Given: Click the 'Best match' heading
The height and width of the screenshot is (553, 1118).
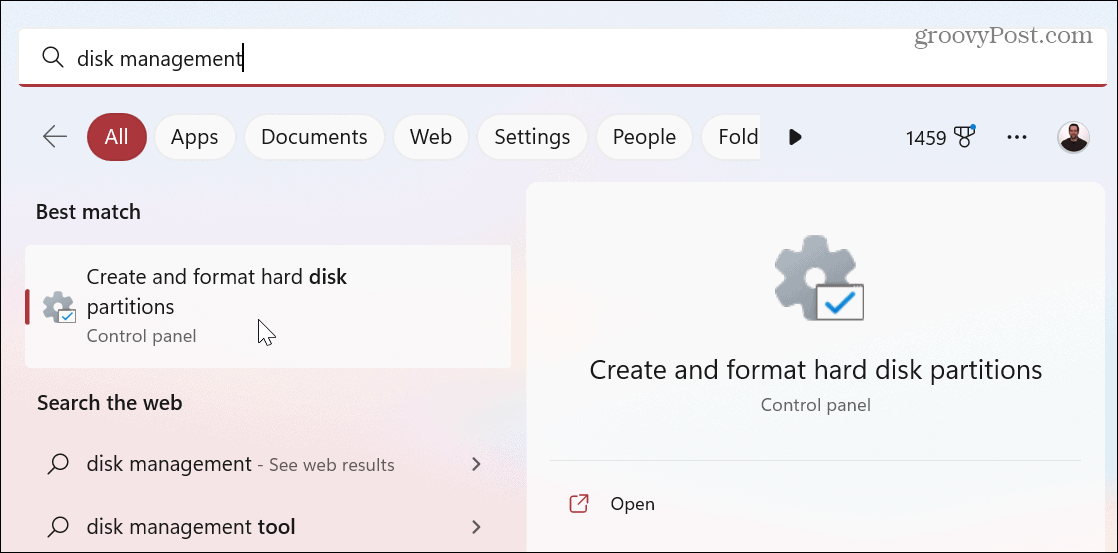Looking at the screenshot, I should [x=88, y=212].
